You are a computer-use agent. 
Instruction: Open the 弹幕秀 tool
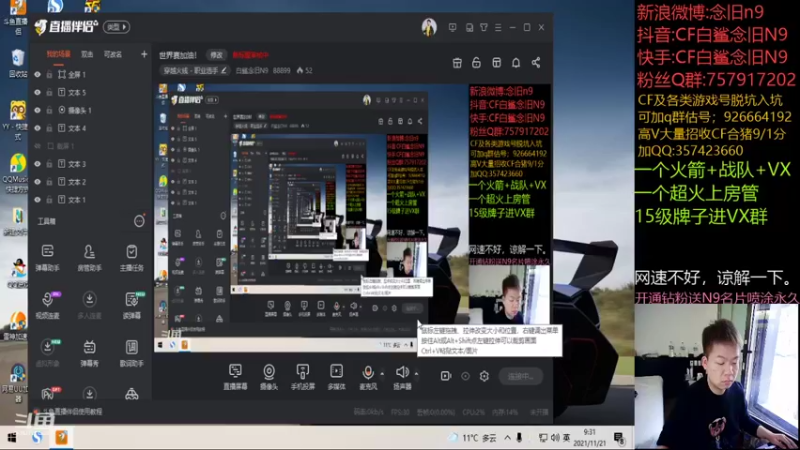coord(89,353)
